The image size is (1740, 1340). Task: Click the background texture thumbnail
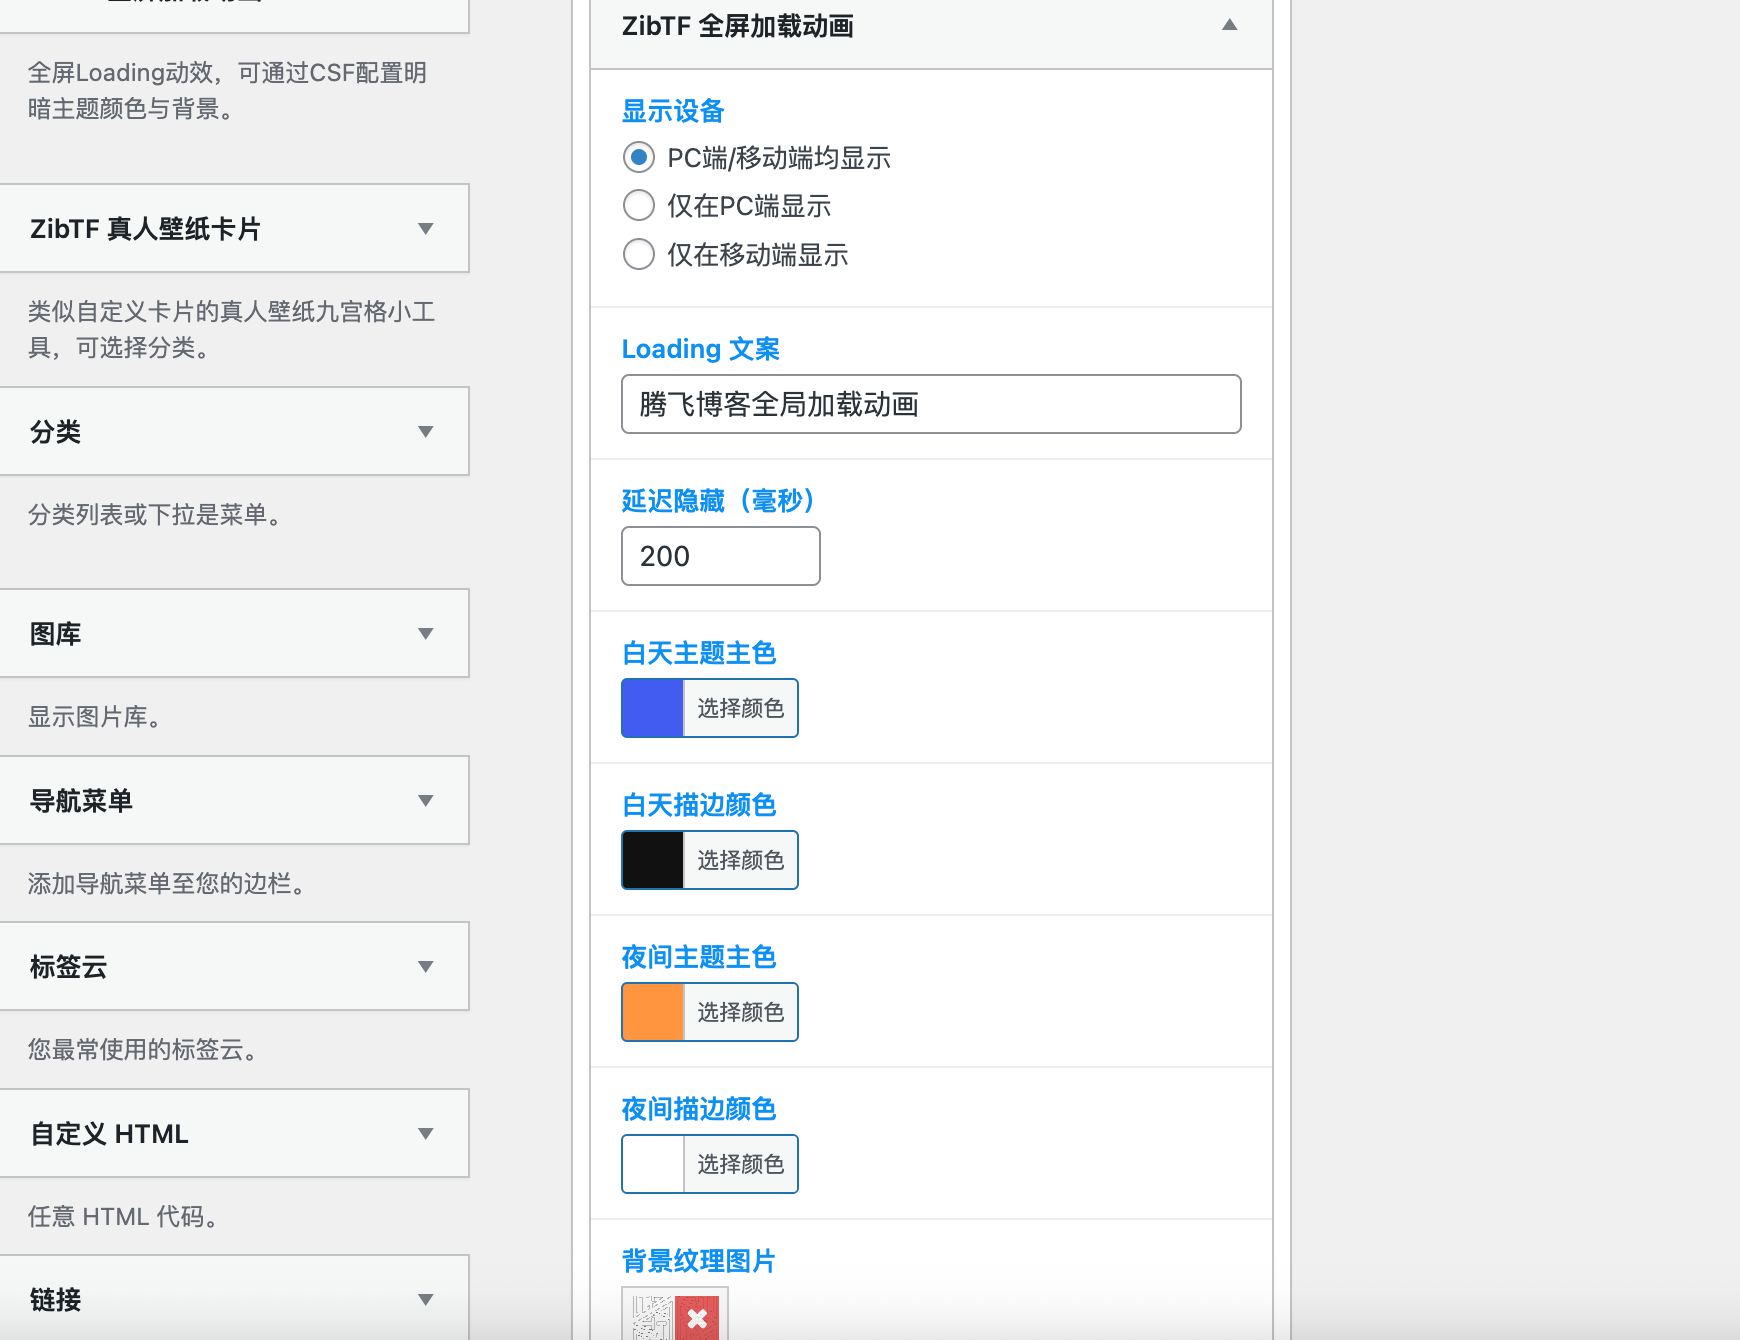pos(651,1319)
